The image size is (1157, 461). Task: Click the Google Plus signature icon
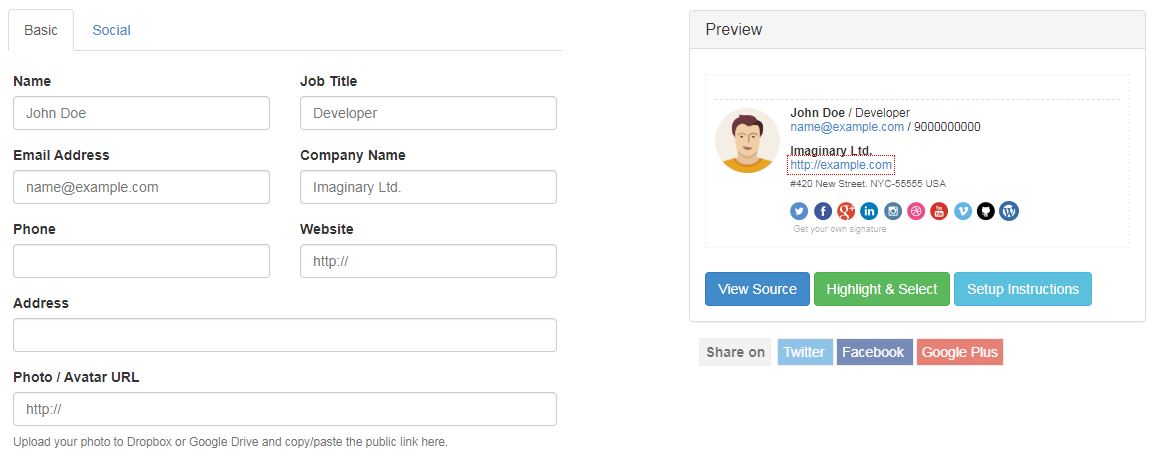pos(846,211)
